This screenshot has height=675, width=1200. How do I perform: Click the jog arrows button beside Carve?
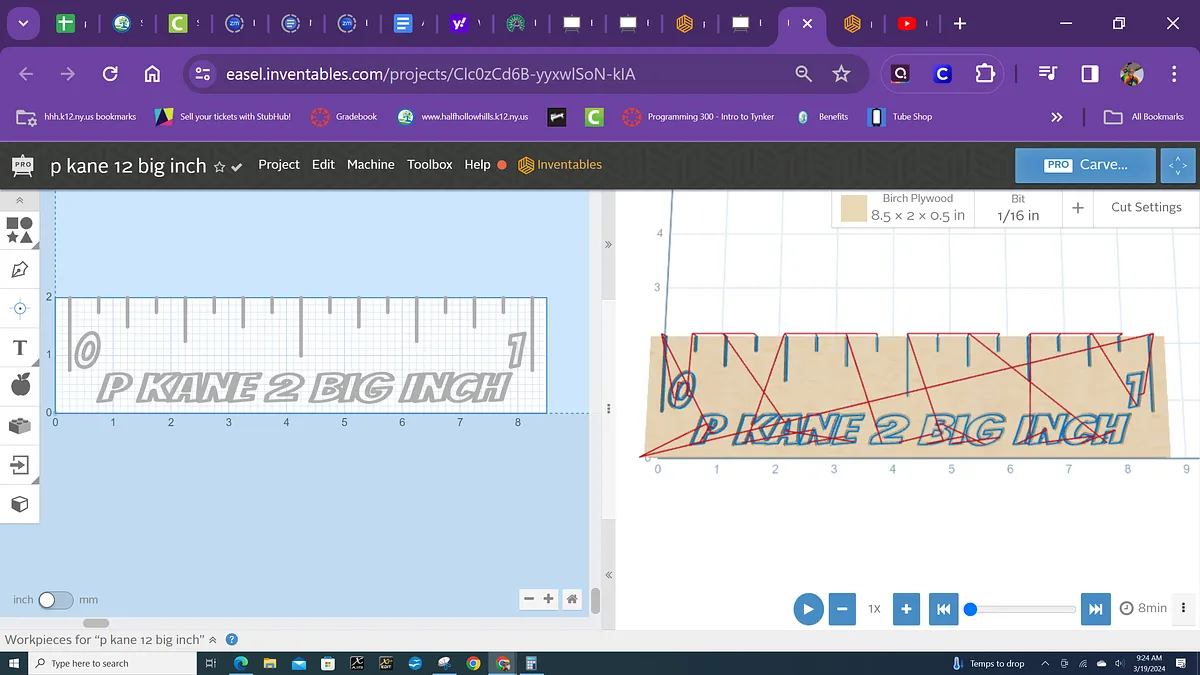point(1177,166)
